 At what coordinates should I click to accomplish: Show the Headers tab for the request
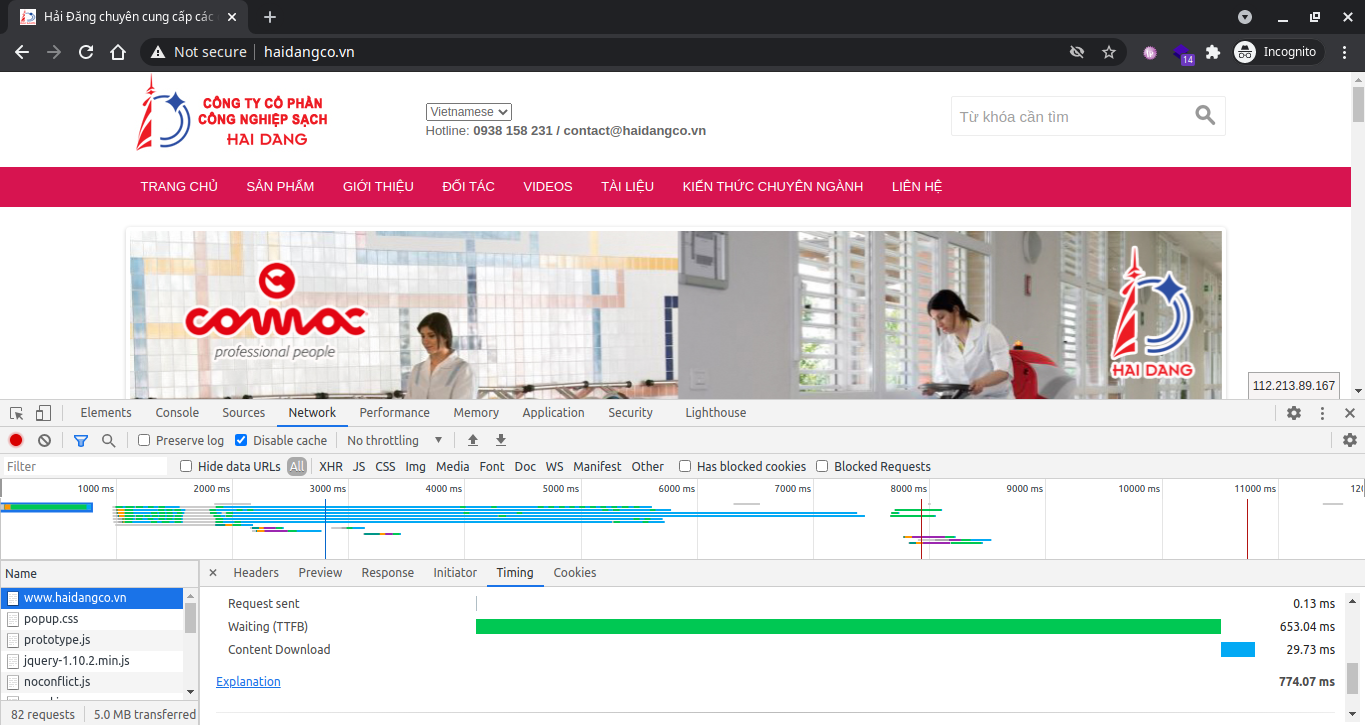[x=256, y=573]
